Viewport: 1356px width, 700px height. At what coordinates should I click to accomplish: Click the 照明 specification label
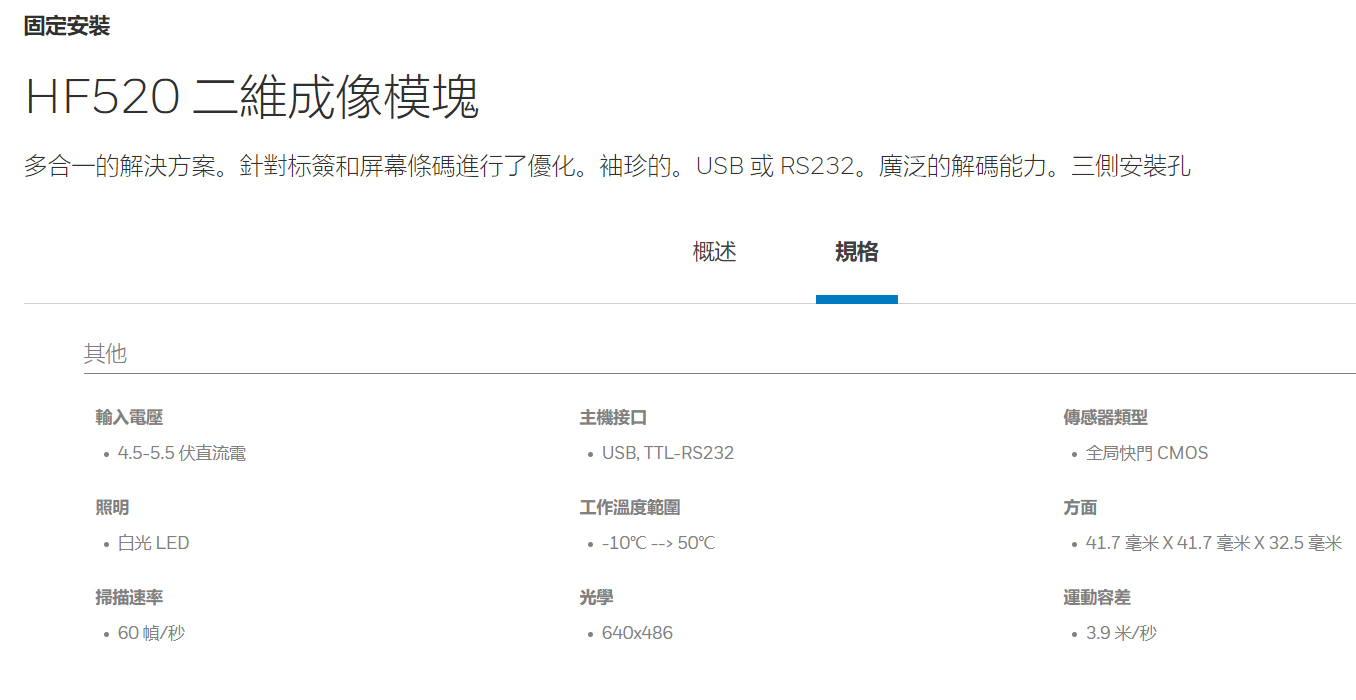(x=112, y=507)
